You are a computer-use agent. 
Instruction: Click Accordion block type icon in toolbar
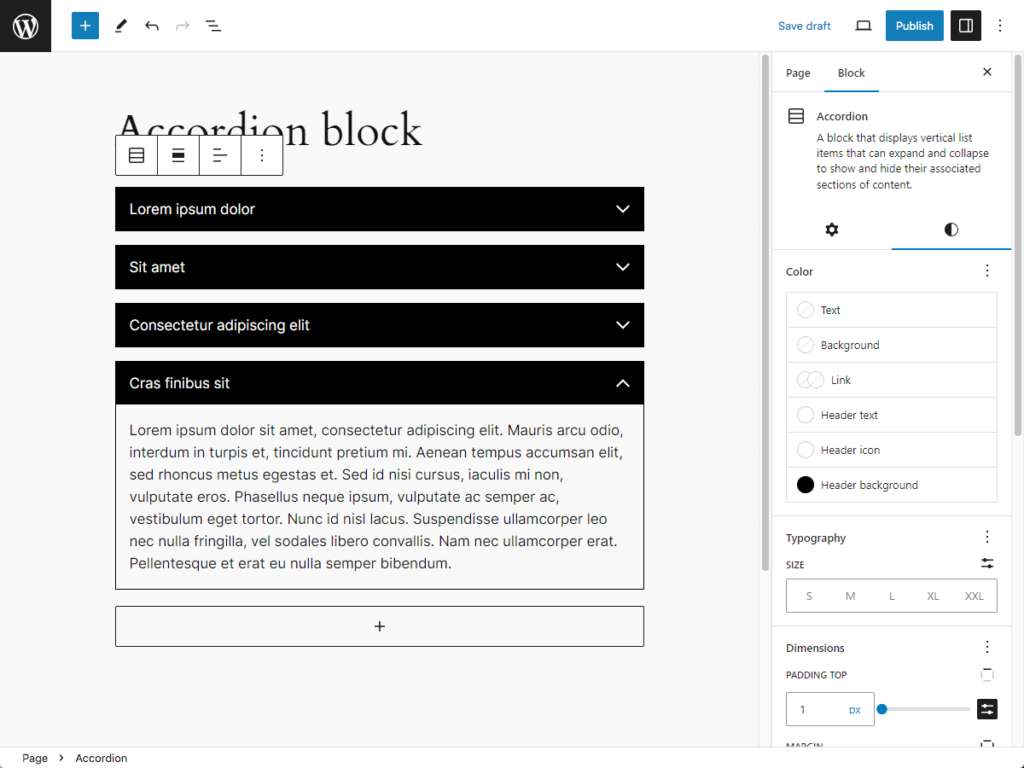137,155
